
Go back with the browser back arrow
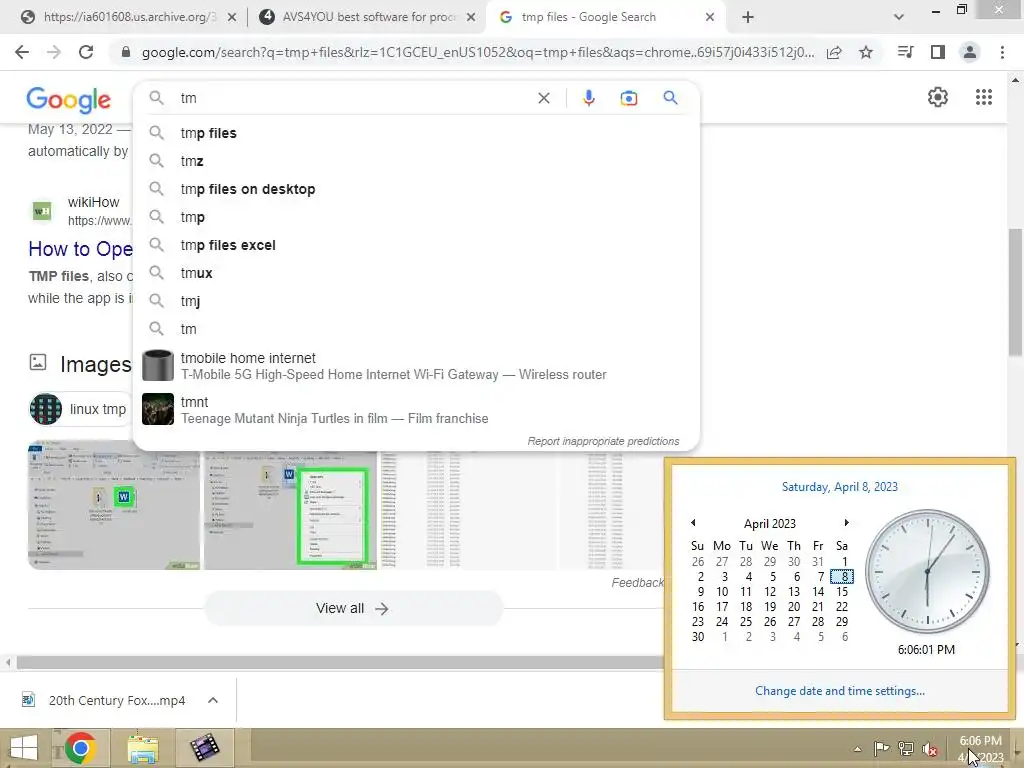[x=22, y=52]
